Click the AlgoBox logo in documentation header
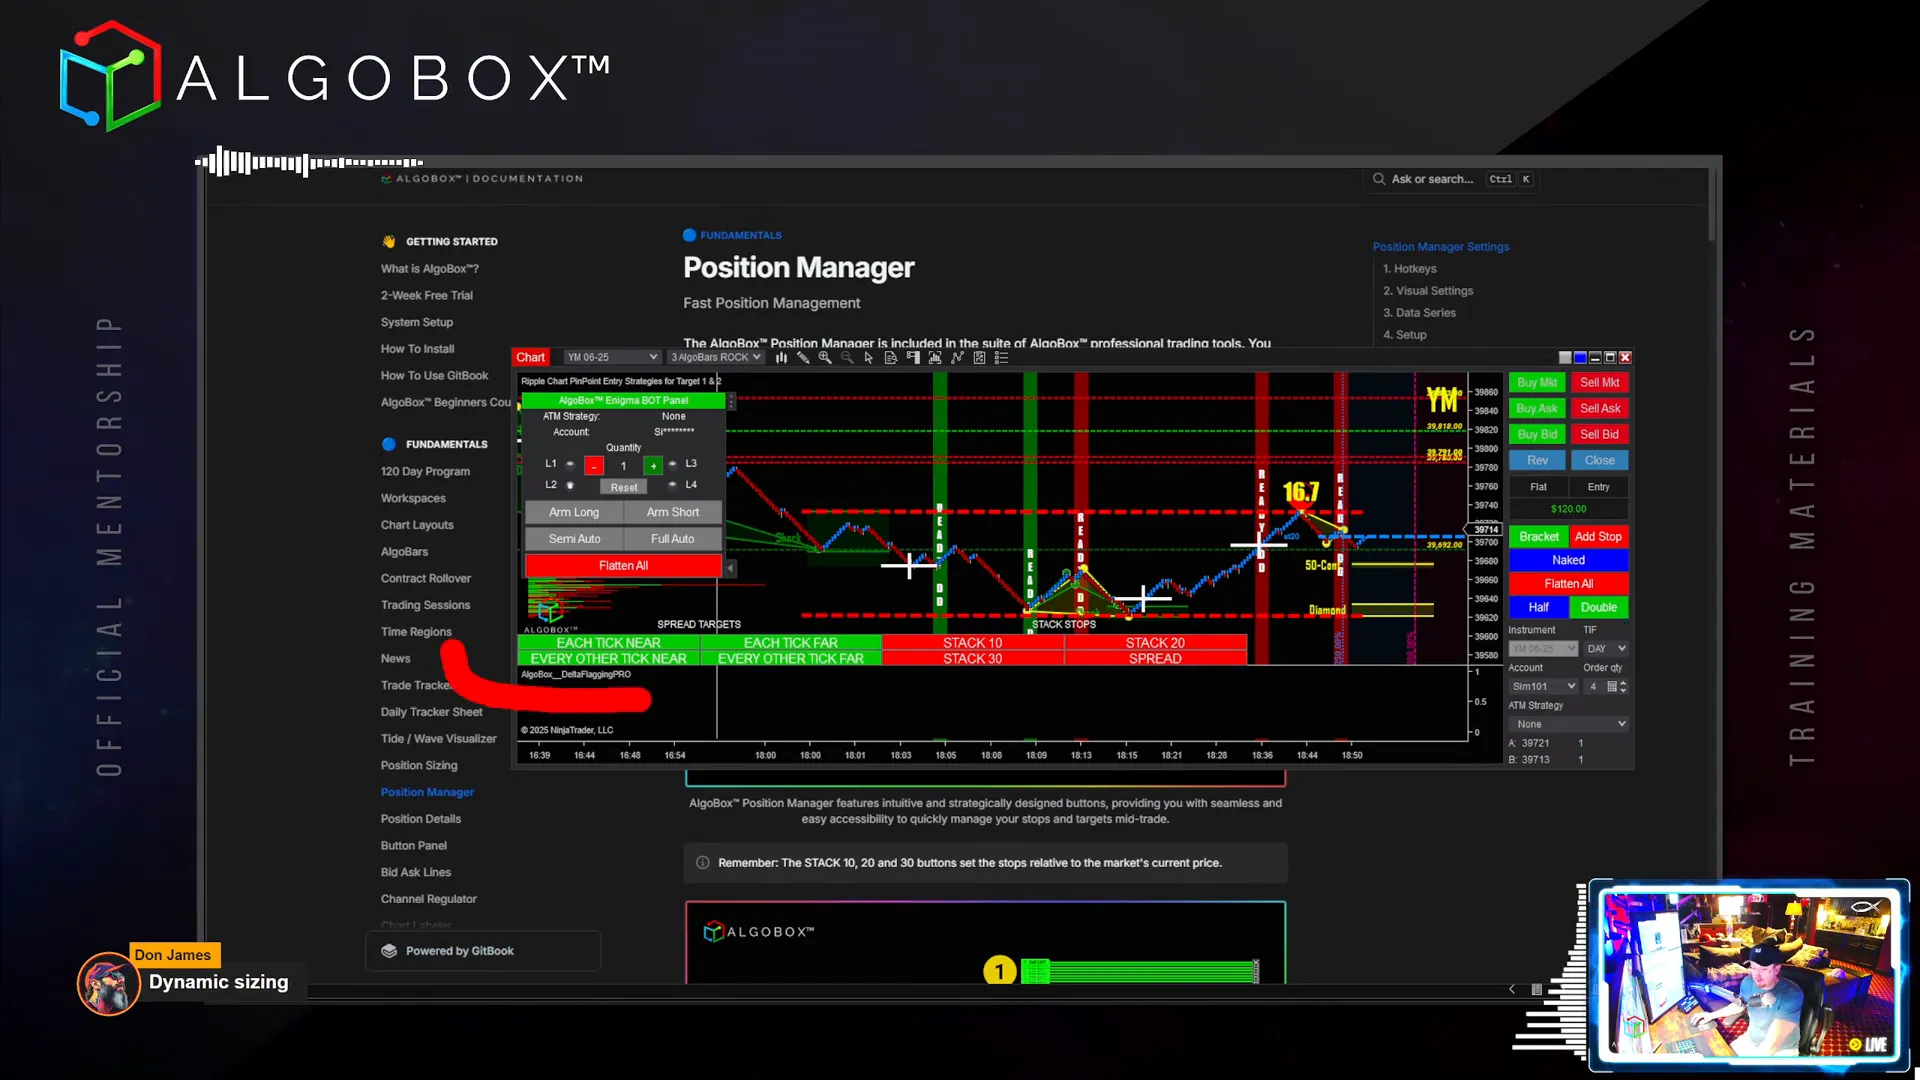 point(386,179)
